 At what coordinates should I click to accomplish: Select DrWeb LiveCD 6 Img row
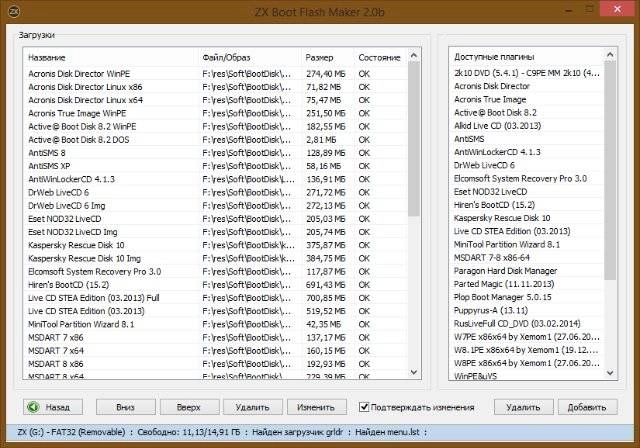click(216, 206)
